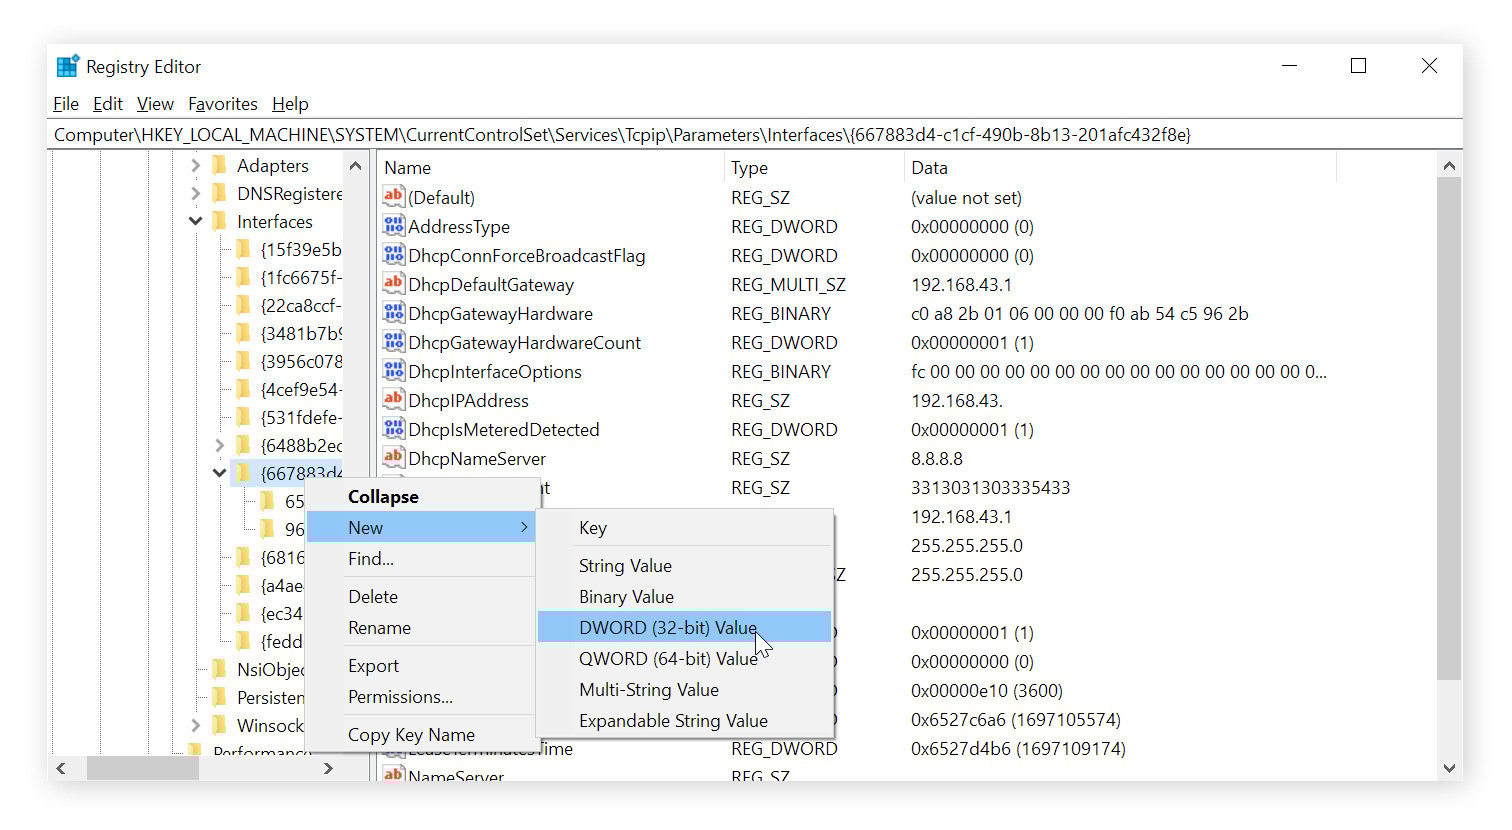Screen dimensions: 1512x830
Task: Click the (Default) string value icon
Action: coord(394,197)
